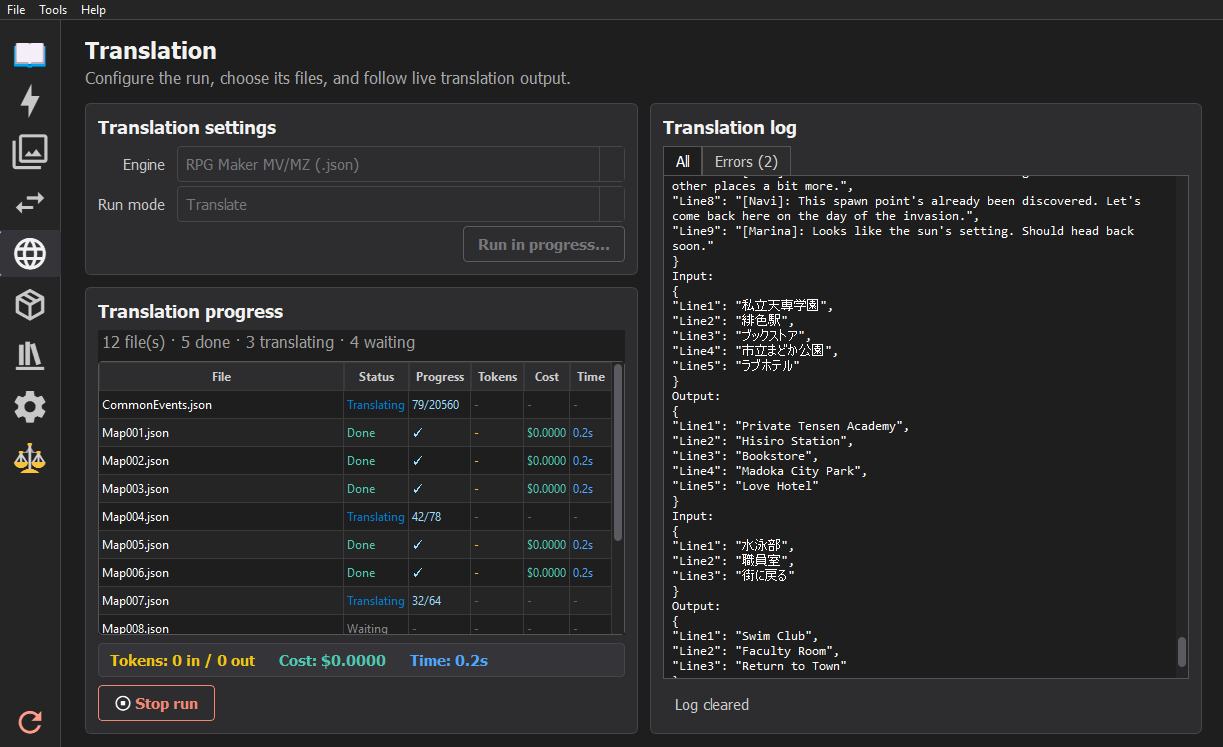This screenshot has width=1223, height=747.
Task: Sort by the Tokens column header
Action: tap(498, 377)
